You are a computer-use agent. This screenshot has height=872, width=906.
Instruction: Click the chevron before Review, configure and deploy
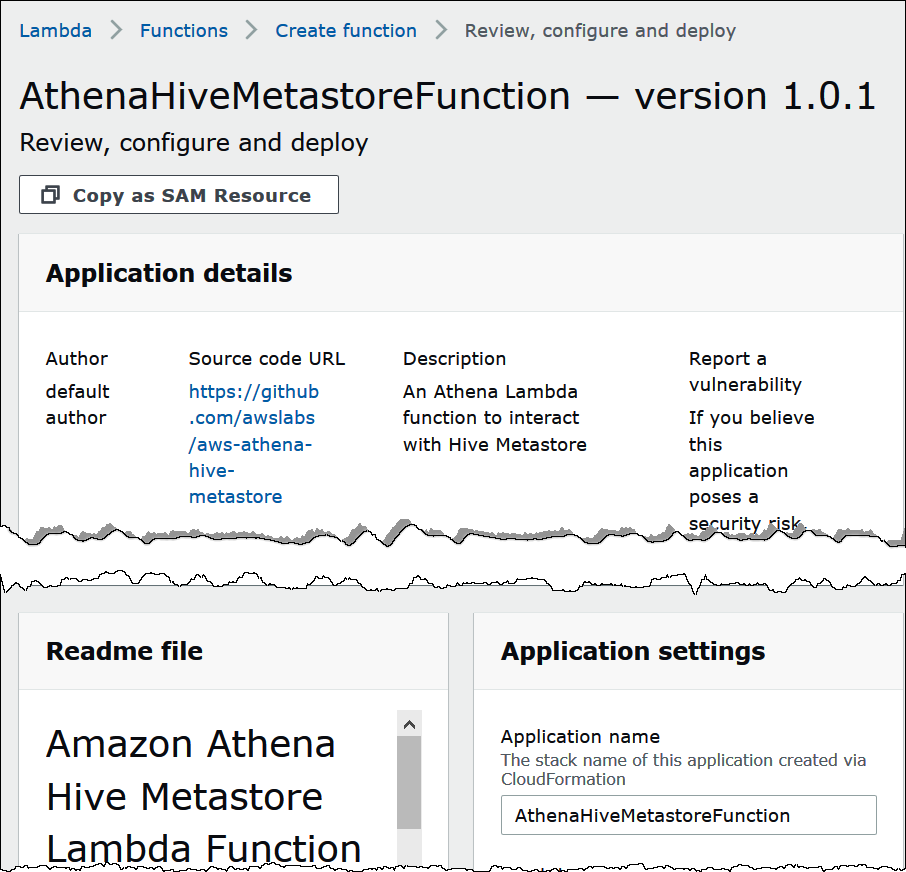(x=440, y=30)
